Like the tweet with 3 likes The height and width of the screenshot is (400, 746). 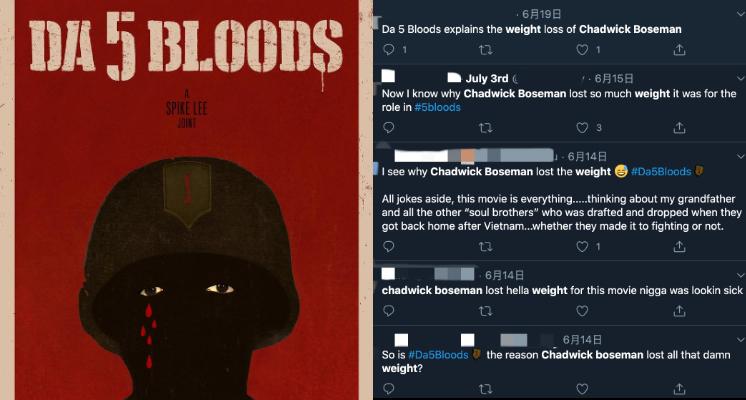582,127
